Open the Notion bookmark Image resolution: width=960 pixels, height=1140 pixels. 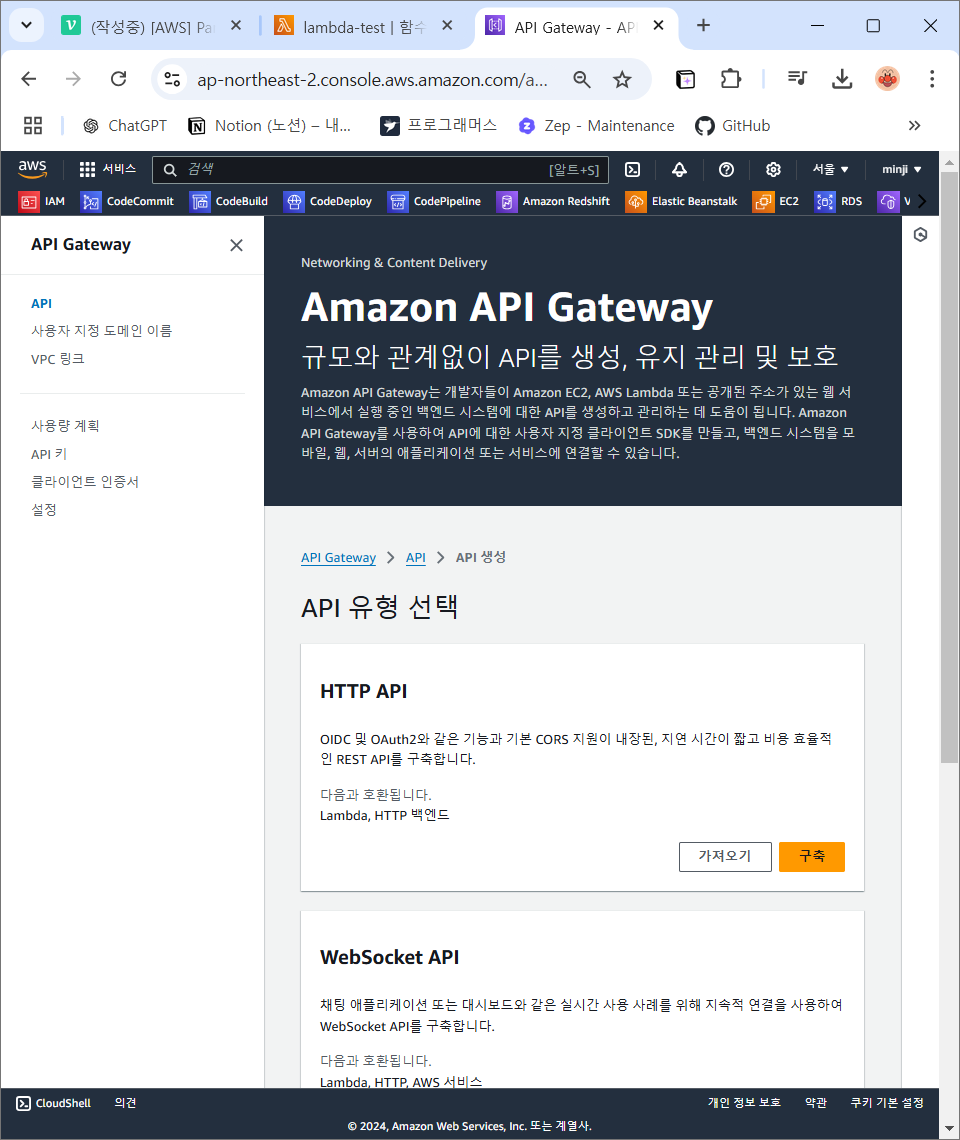(x=270, y=126)
